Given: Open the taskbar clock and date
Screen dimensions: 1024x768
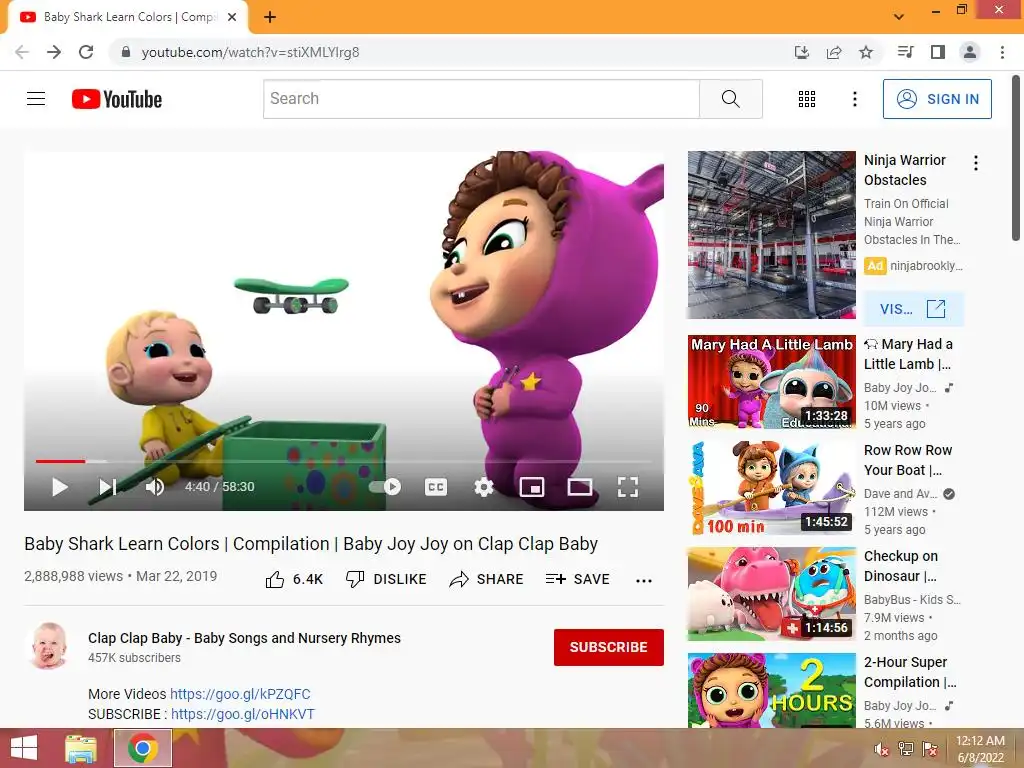Looking at the screenshot, I should click(980, 749).
